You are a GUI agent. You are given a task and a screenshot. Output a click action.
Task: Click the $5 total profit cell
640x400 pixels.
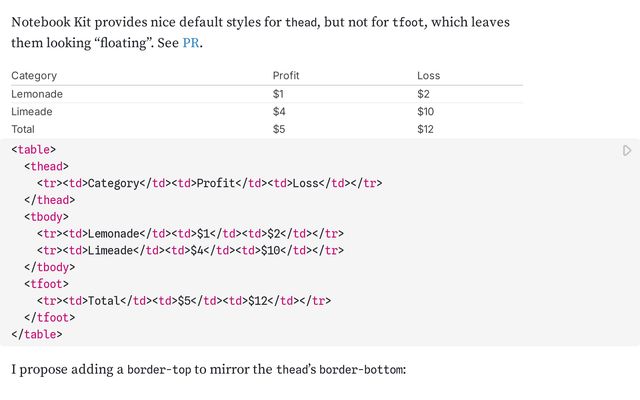pos(279,129)
